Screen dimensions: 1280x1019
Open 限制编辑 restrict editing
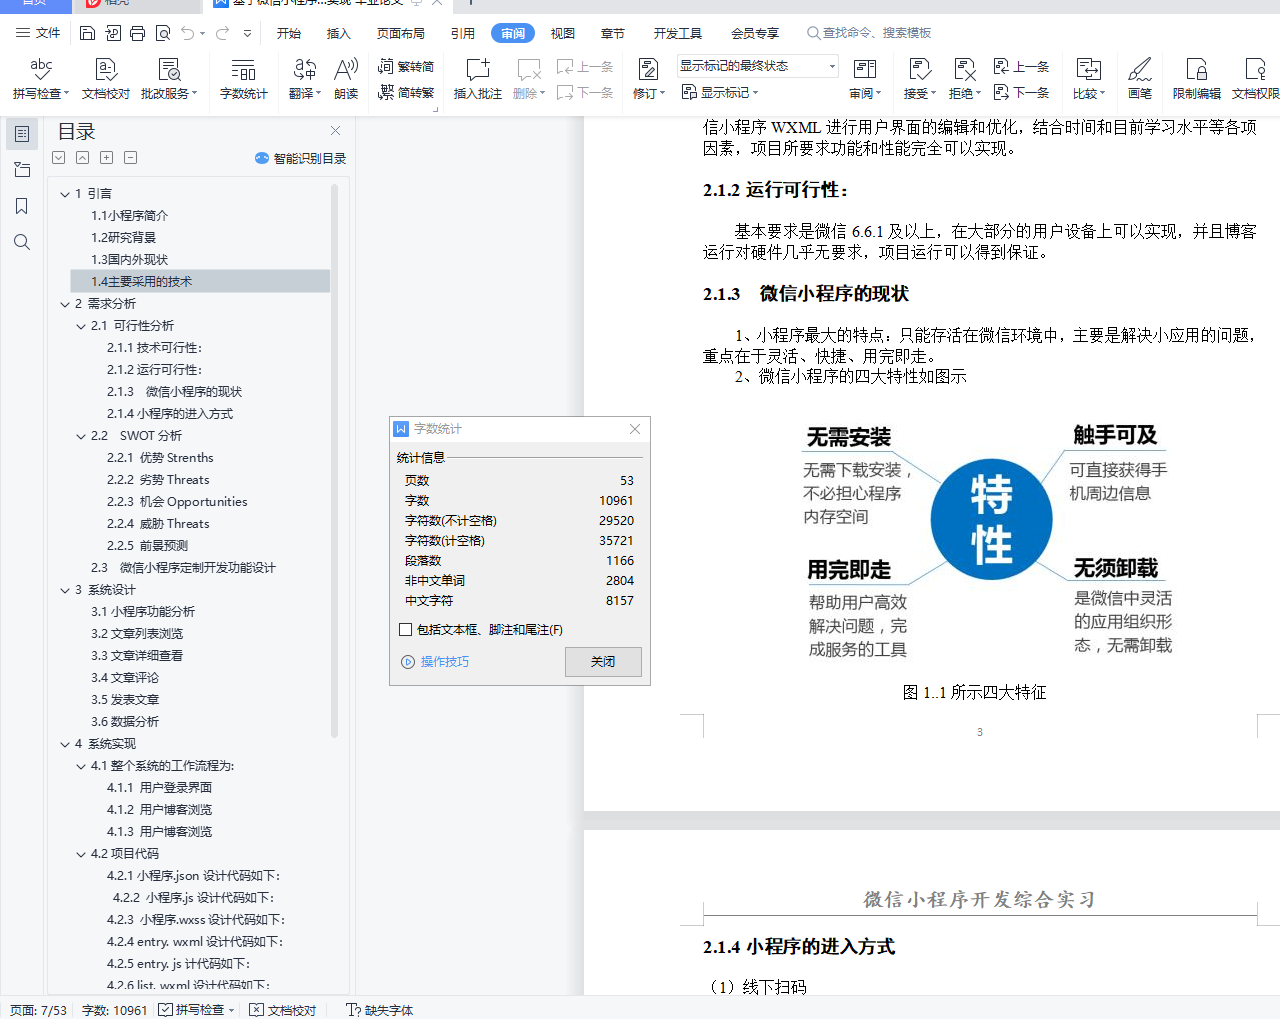point(1197,78)
